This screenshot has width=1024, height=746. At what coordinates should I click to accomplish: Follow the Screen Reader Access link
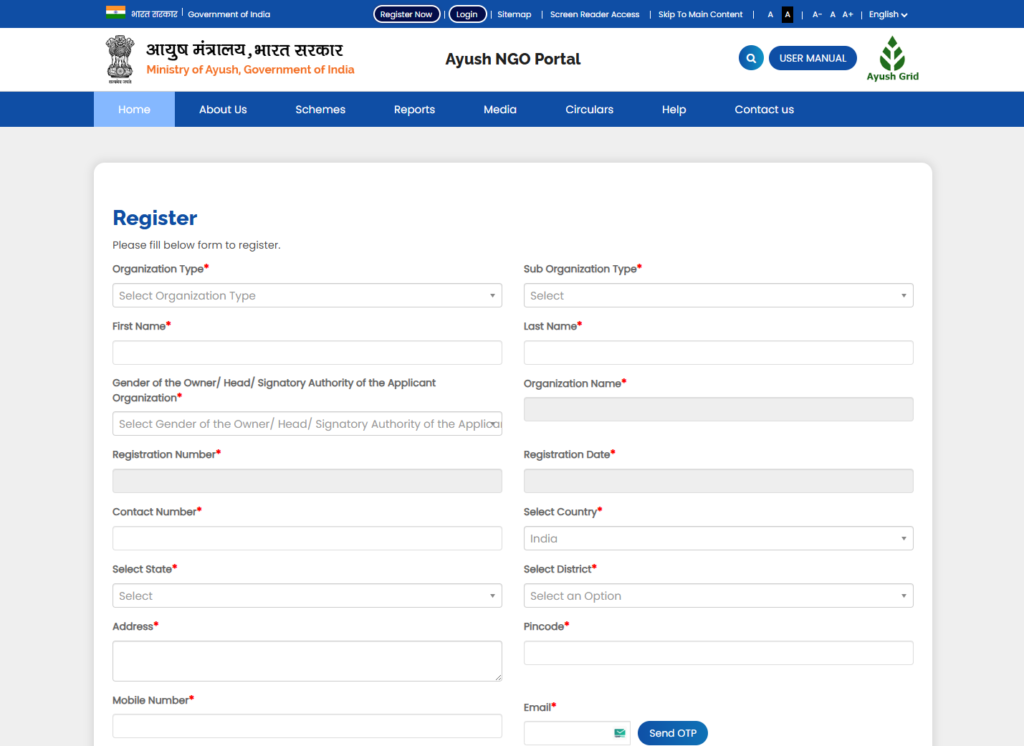point(595,15)
